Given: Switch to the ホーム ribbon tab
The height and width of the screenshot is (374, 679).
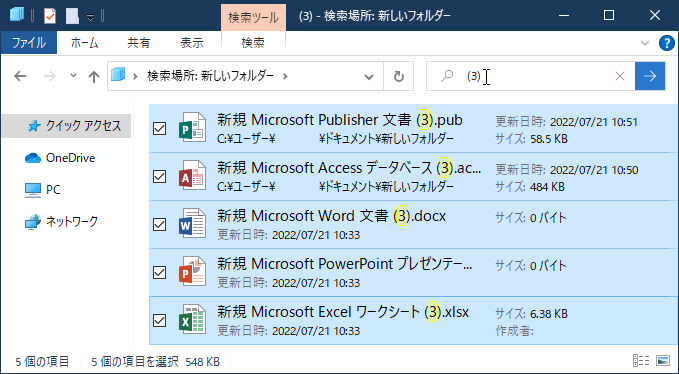Looking at the screenshot, I should tap(84, 42).
